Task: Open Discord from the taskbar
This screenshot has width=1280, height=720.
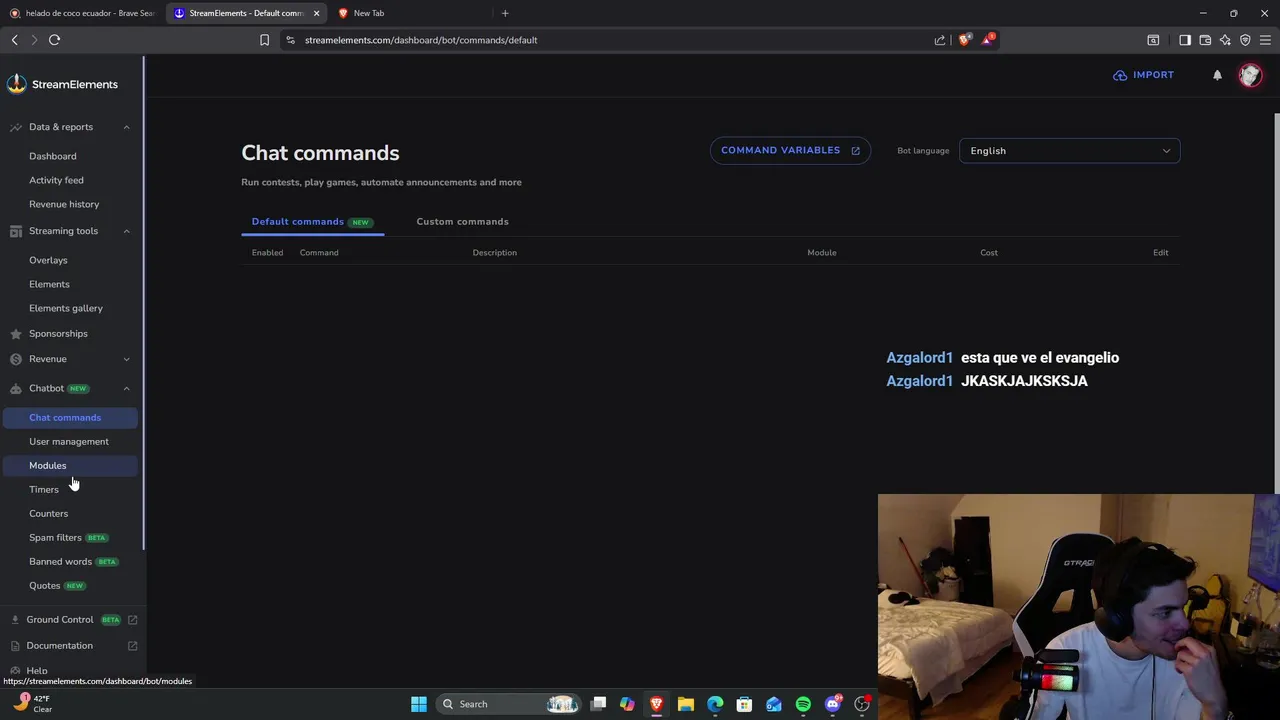Action: pyautogui.click(x=832, y=704)
